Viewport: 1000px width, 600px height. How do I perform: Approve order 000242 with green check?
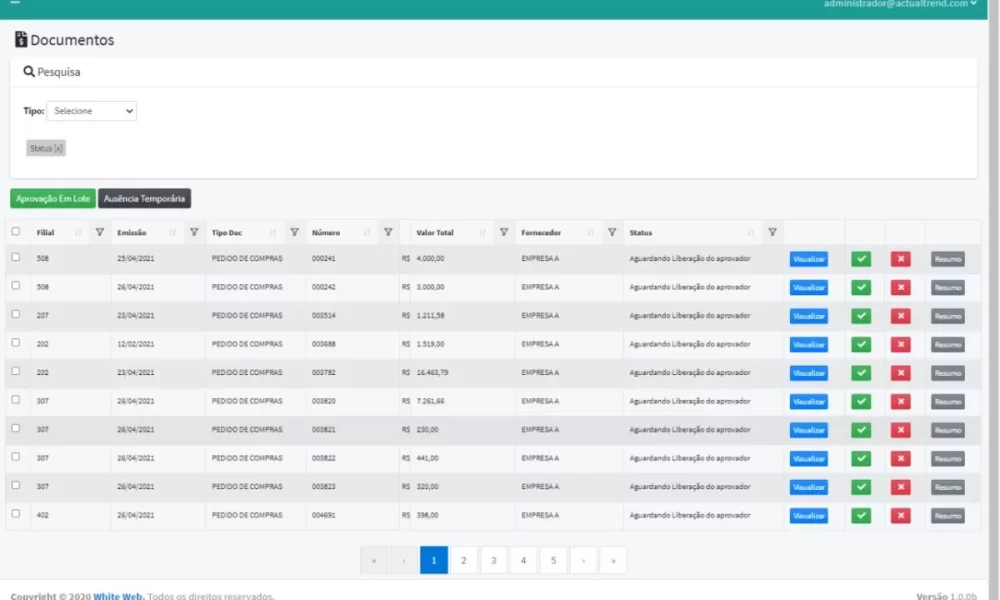[x=861, y=288]
